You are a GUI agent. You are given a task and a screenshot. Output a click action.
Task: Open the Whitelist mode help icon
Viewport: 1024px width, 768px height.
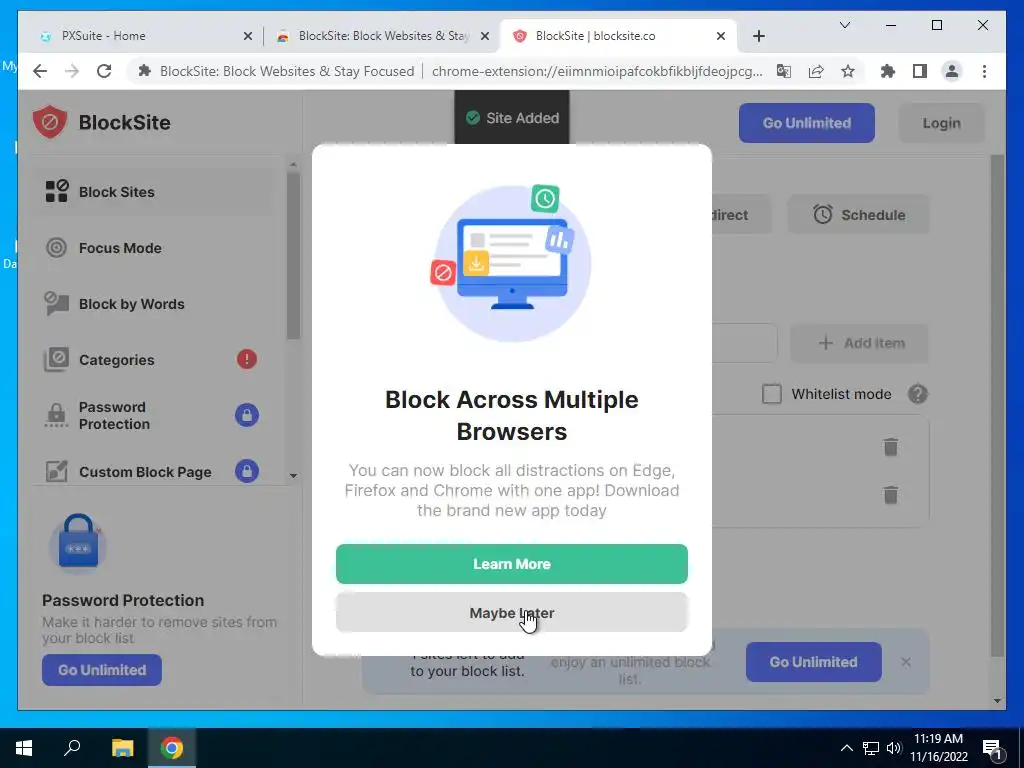point(918,394)
